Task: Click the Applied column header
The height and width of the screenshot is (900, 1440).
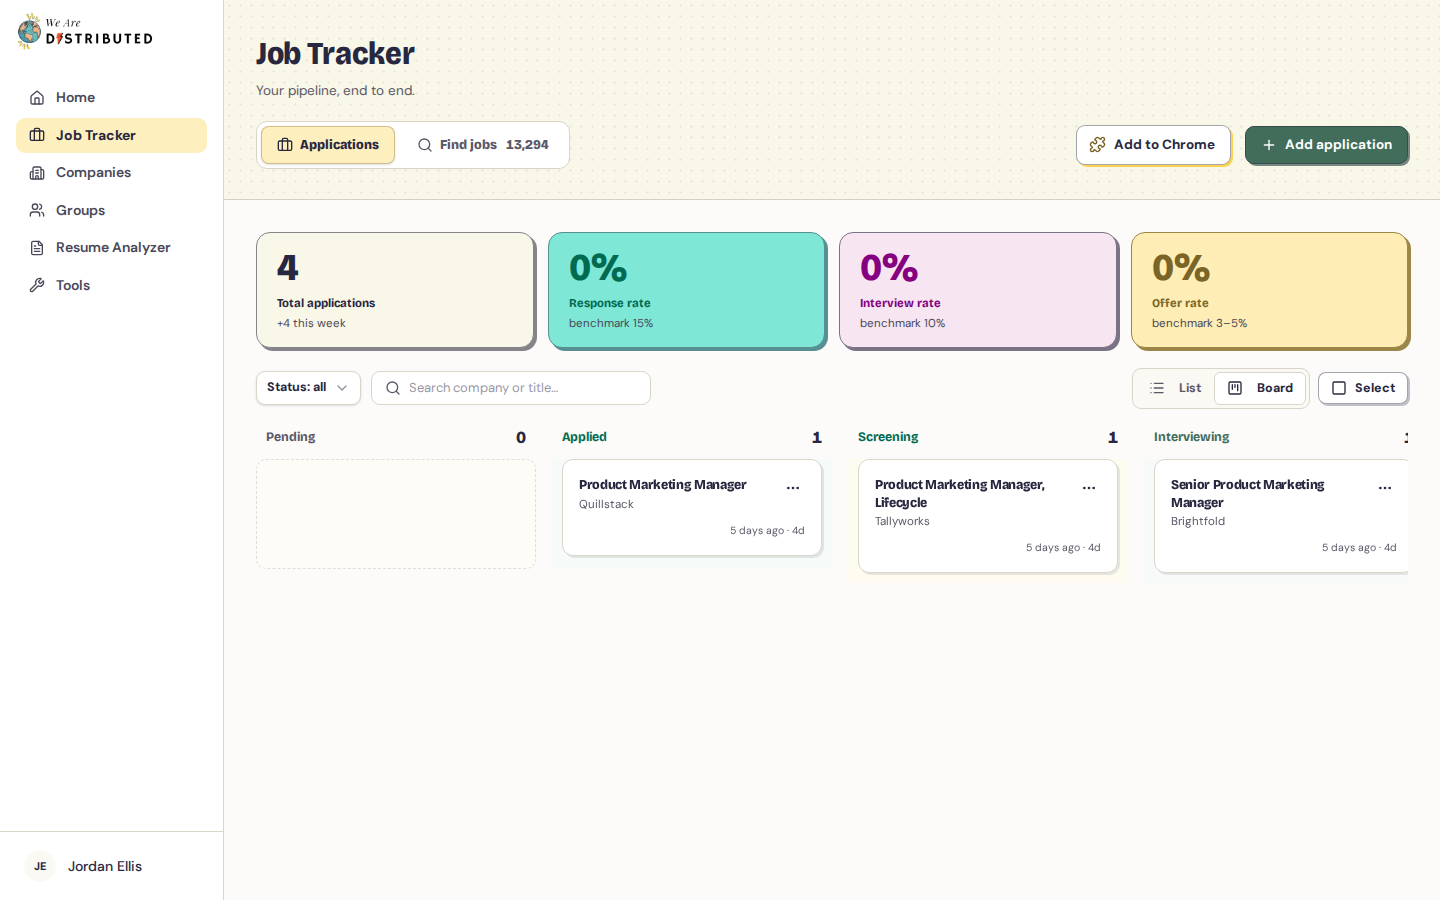Action: point(584,437)
